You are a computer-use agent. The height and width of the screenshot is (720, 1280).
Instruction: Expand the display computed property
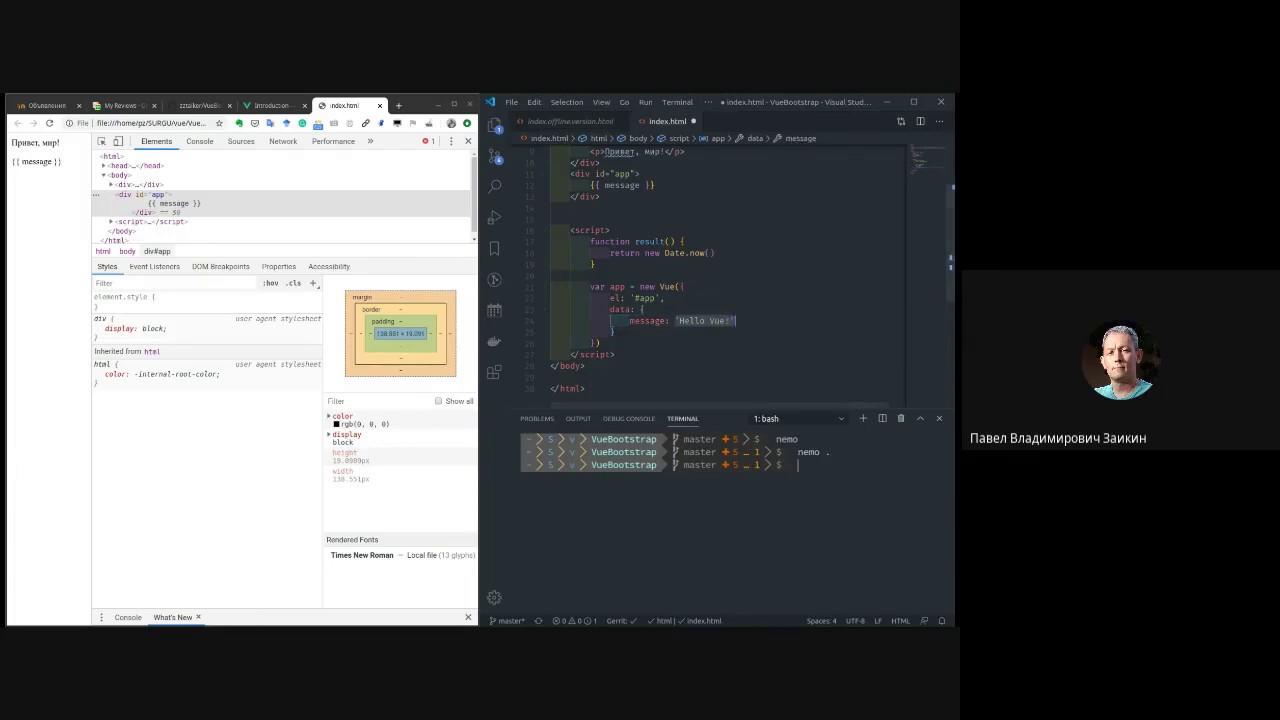pos(329,434)
